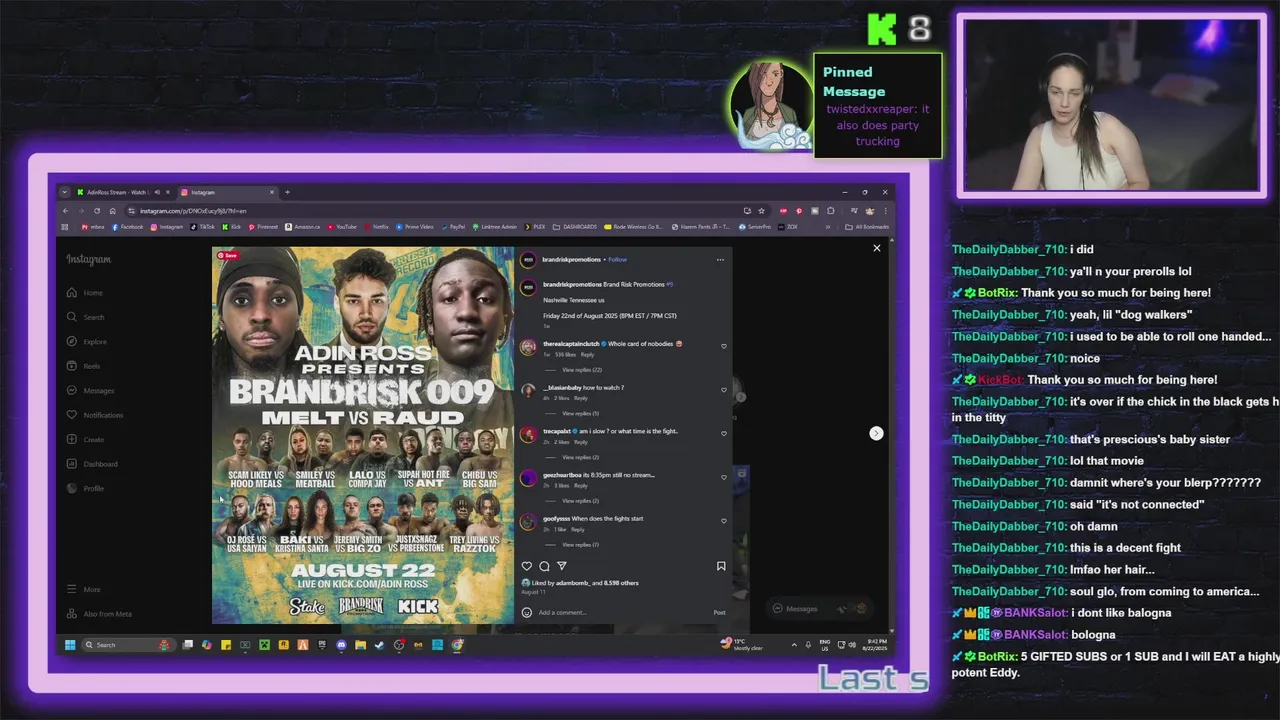The image size is (1280, 720).
Task: Open Steam from taskbar
Action: click(379, 645)
